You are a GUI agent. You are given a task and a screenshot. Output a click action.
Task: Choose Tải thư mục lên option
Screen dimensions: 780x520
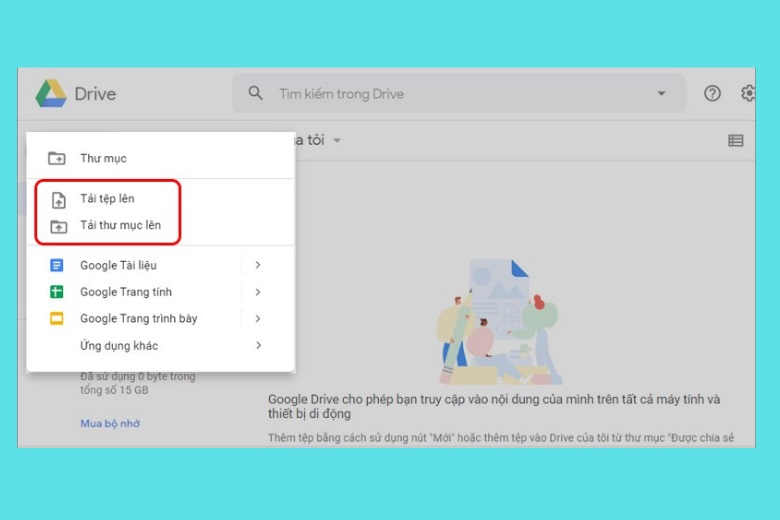(x=161, y=225)
